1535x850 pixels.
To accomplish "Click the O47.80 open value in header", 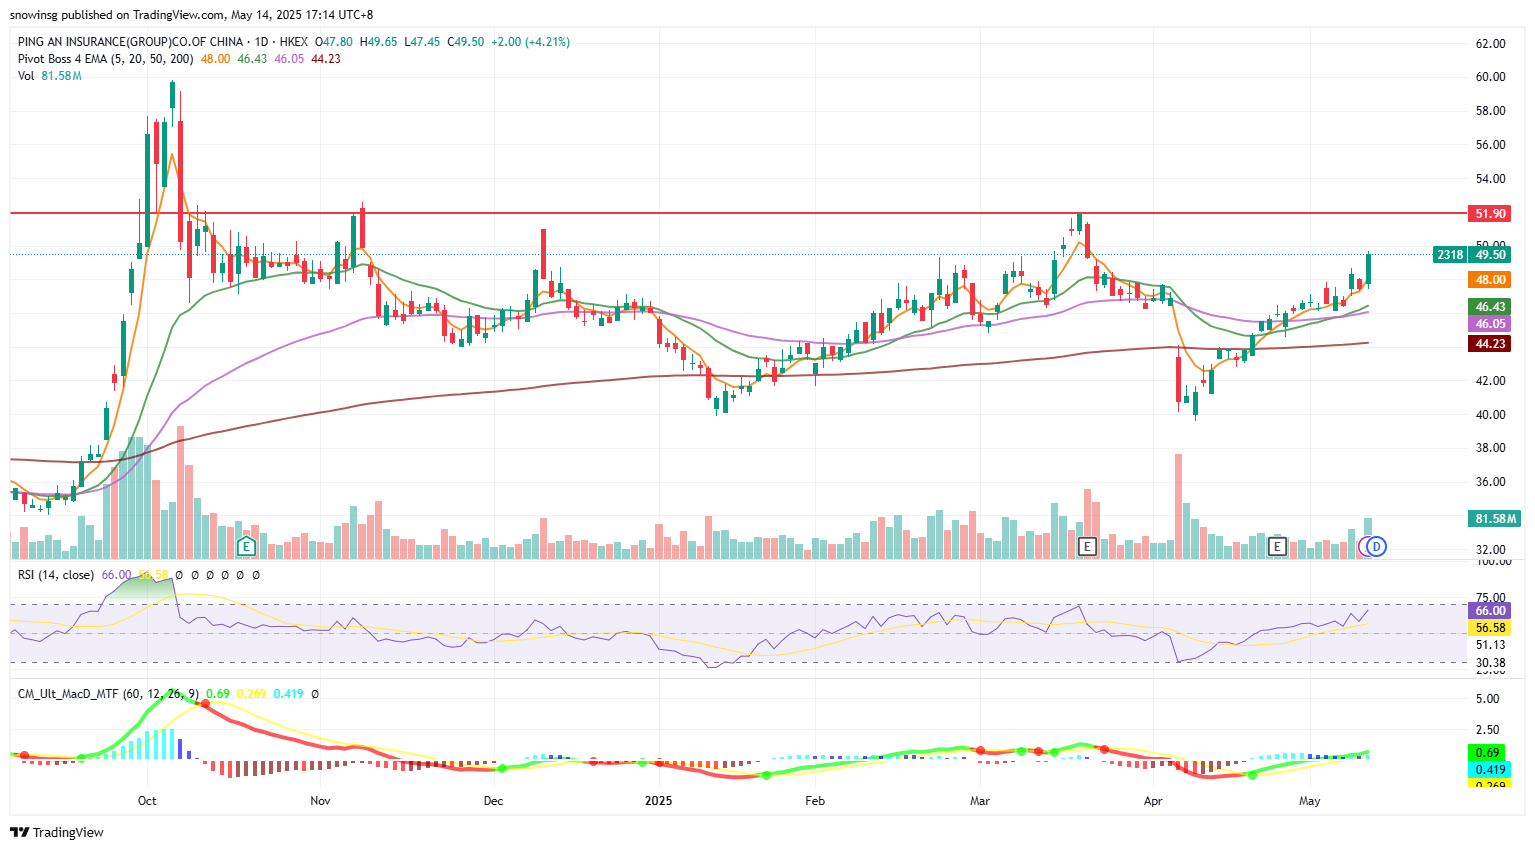I will pos(334,42).
